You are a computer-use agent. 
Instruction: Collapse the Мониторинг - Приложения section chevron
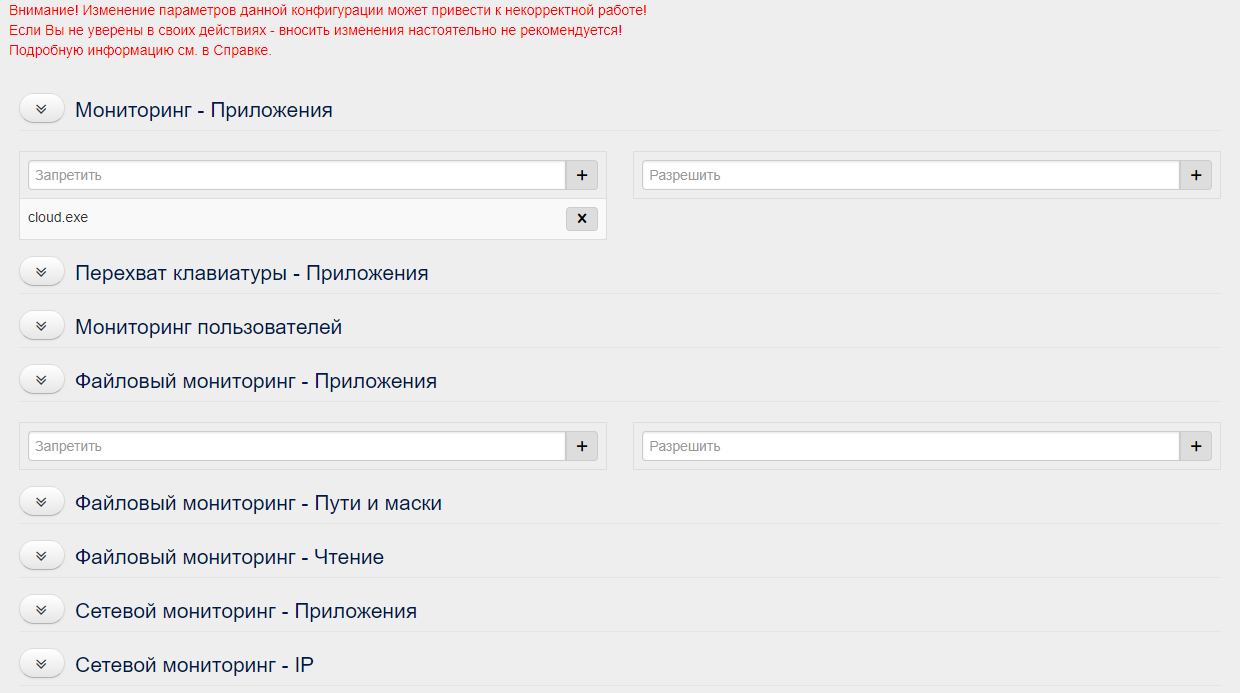pyautogui.click(x=41, y=107)
